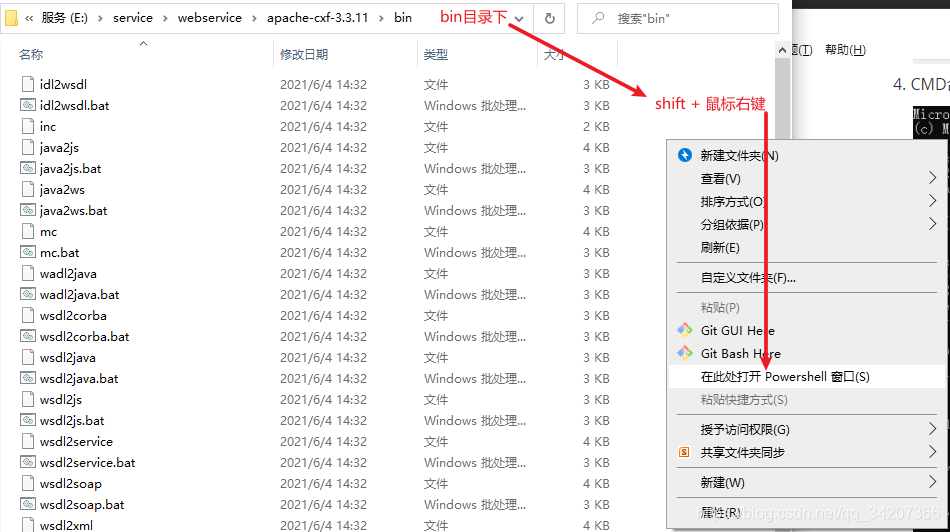Sort by 修改日期 column header
Screen dimensions: 950x532
point(304,55)
